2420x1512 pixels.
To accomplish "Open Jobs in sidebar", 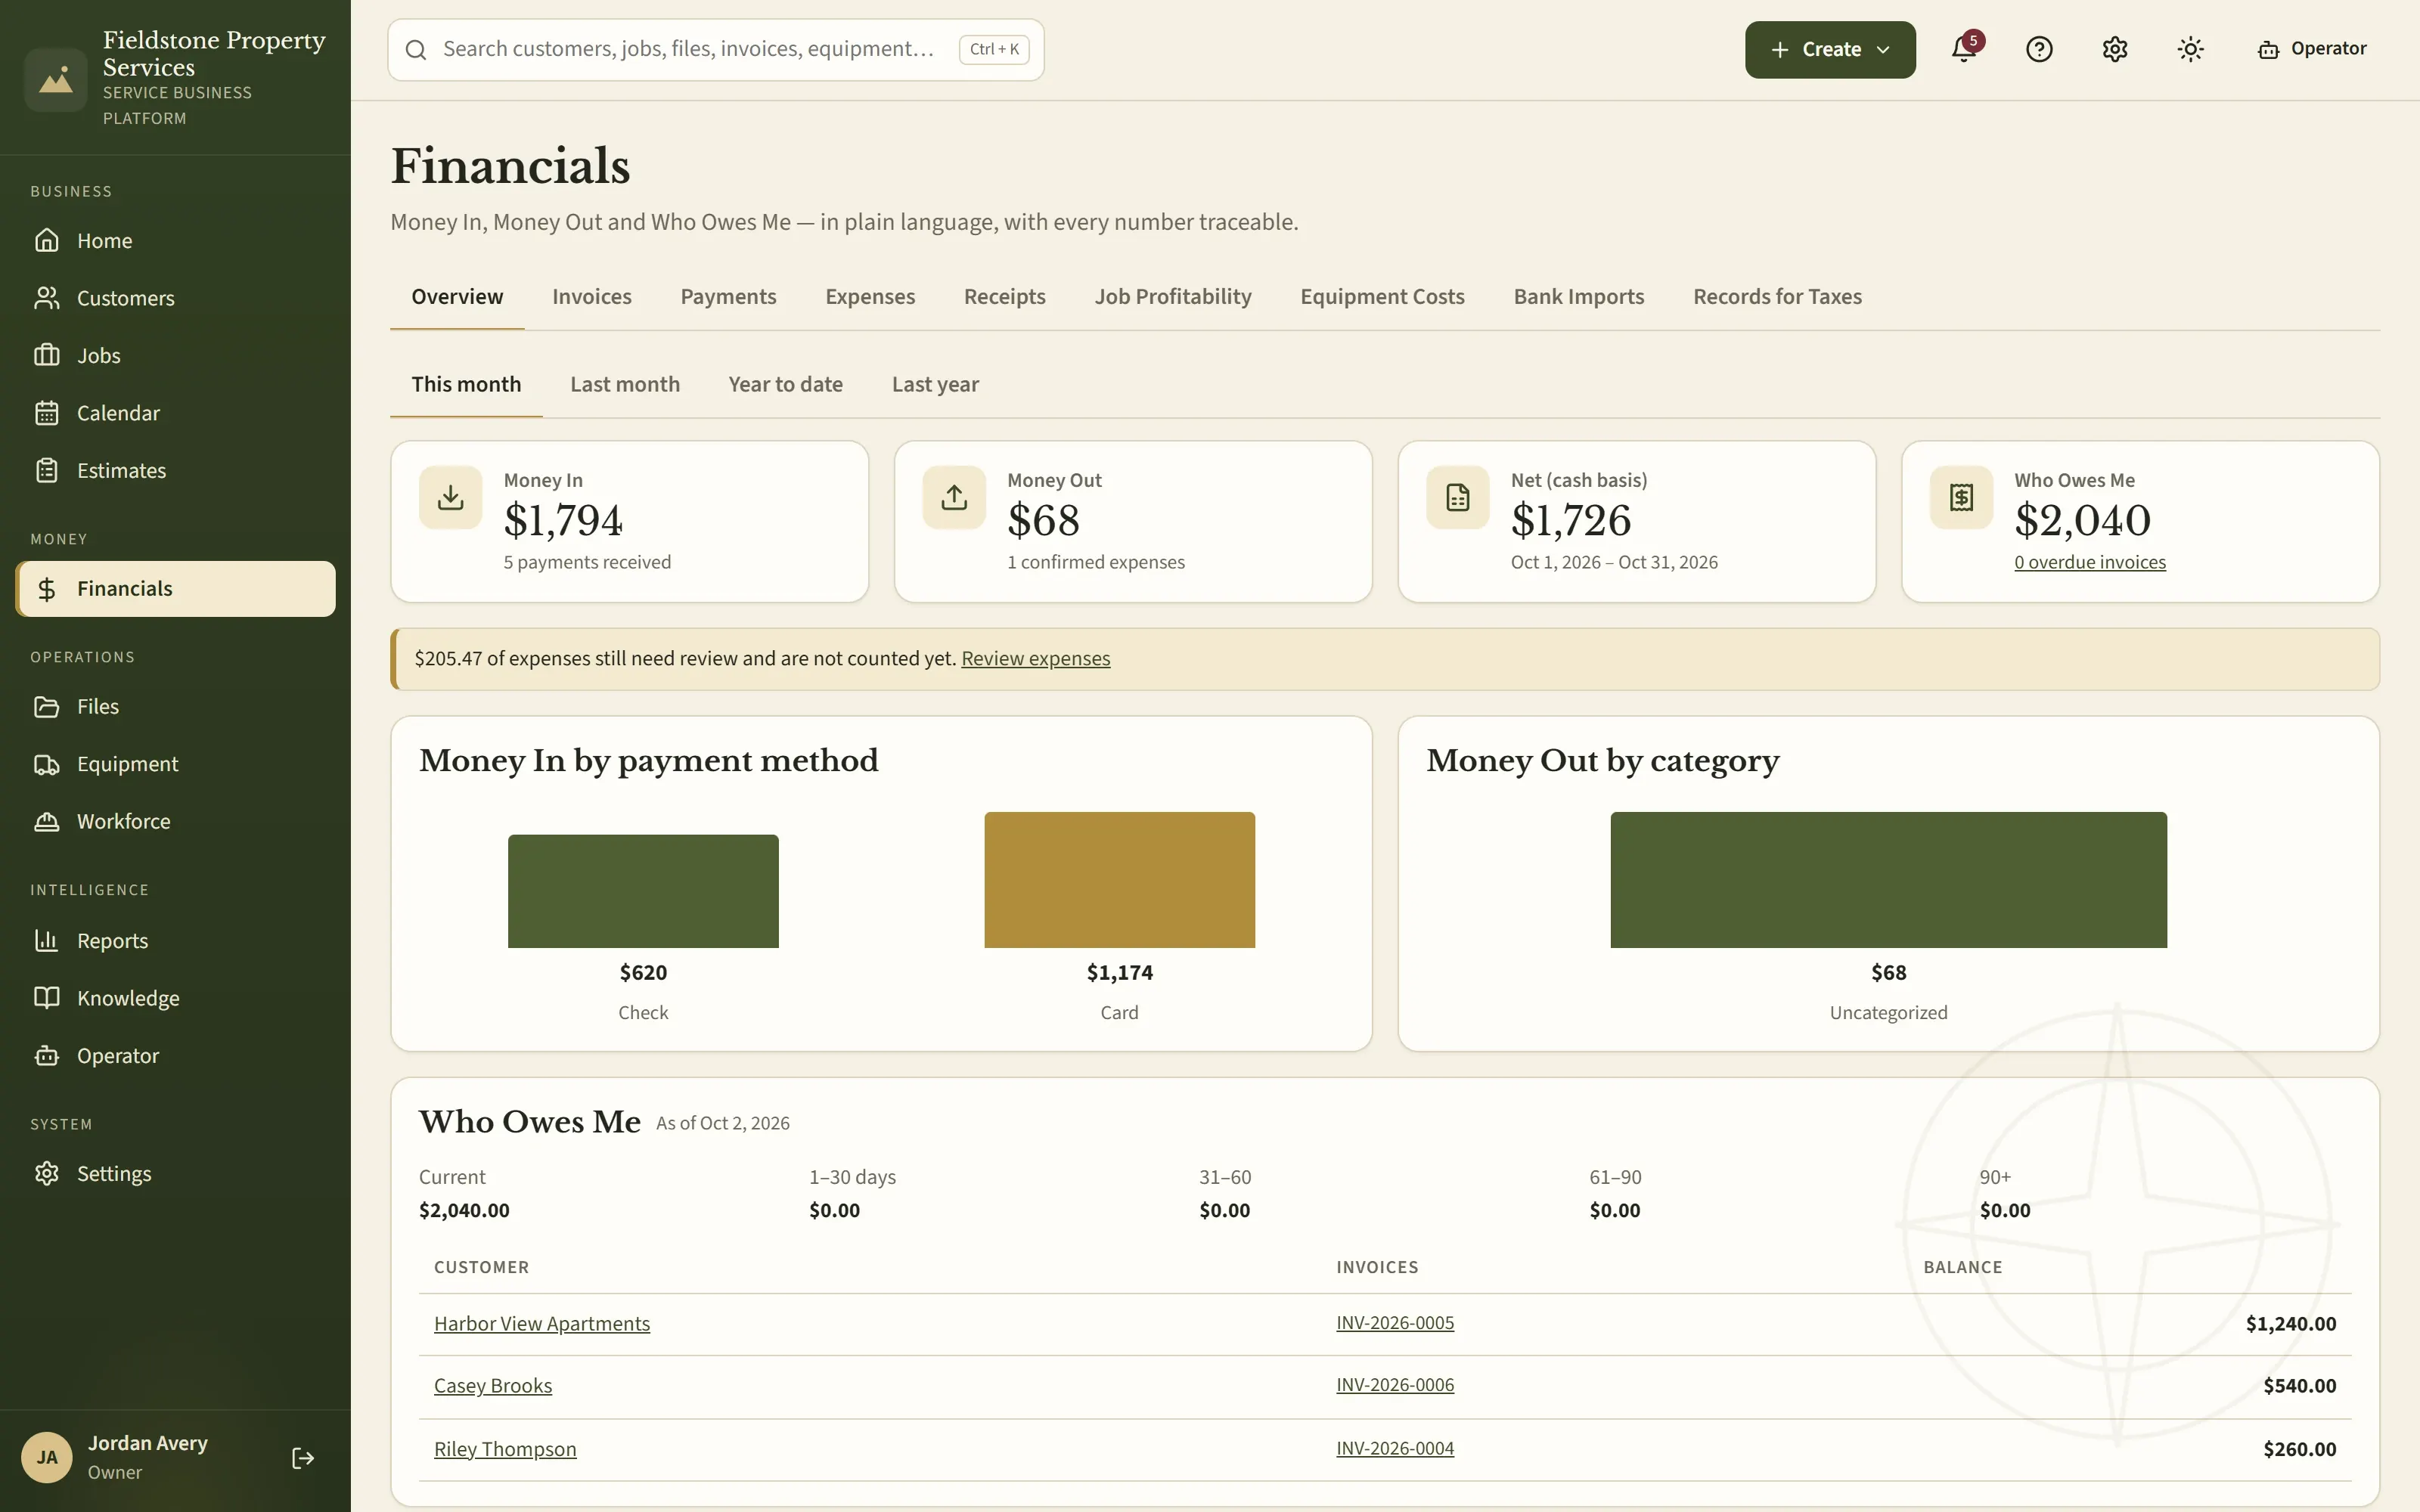I will pos(175,356).
